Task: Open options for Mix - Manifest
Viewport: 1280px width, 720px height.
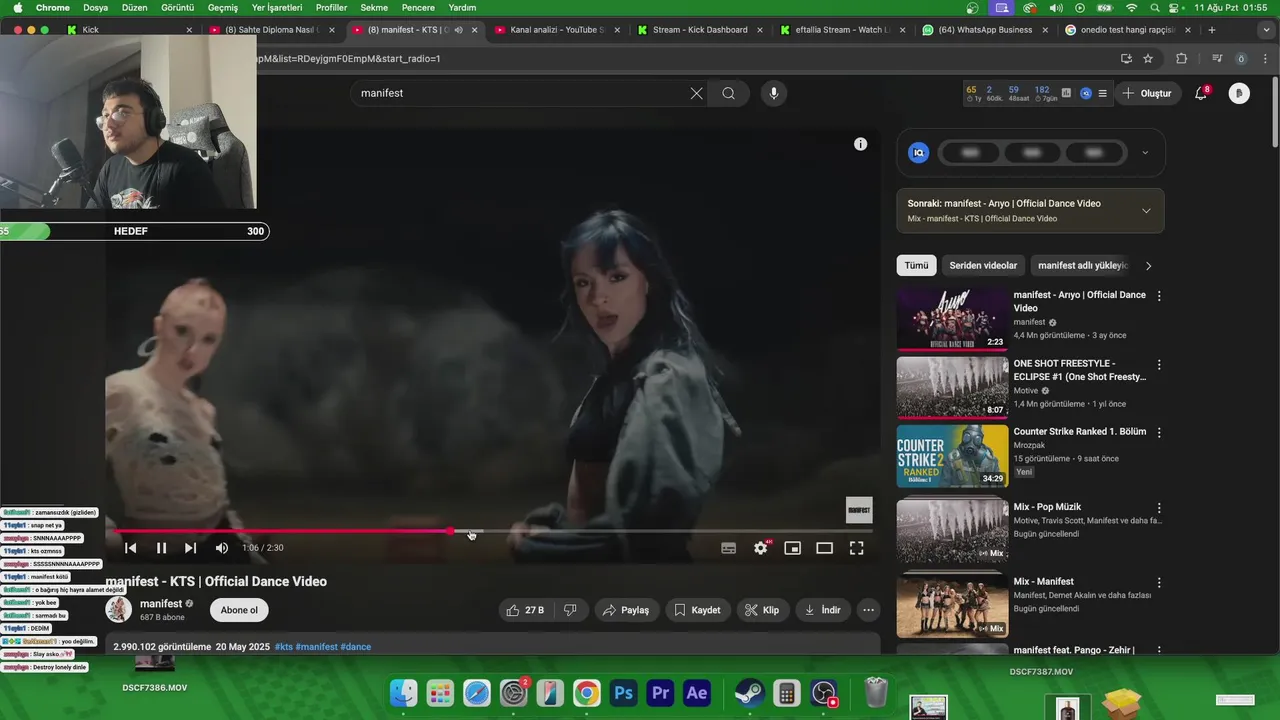Action: 1159,583
